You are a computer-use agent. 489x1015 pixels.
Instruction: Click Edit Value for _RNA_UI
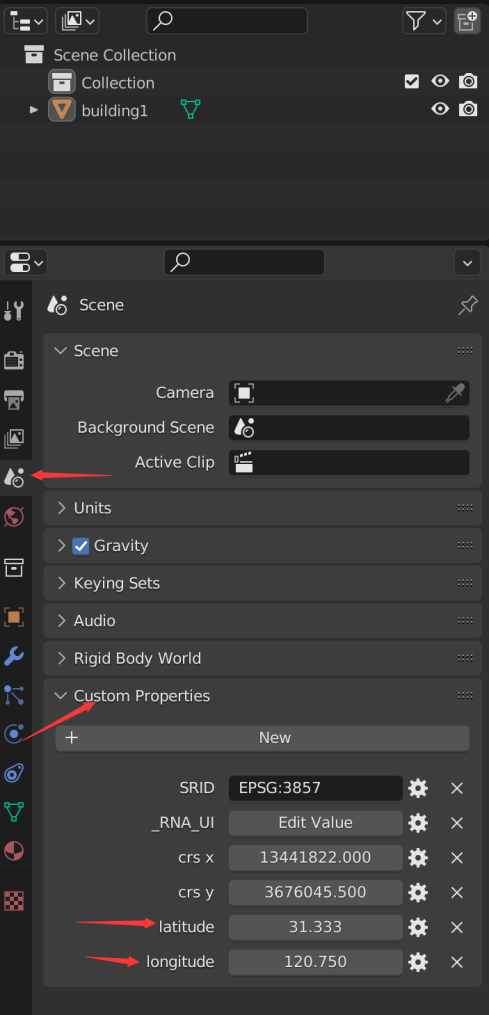point(315,823)
